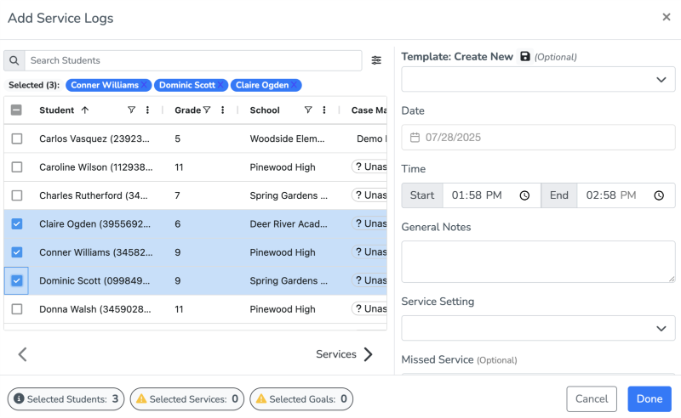The image size is (681, 418).
Task: Click the Start time value 01:58 PM
Action: point(476,196)
